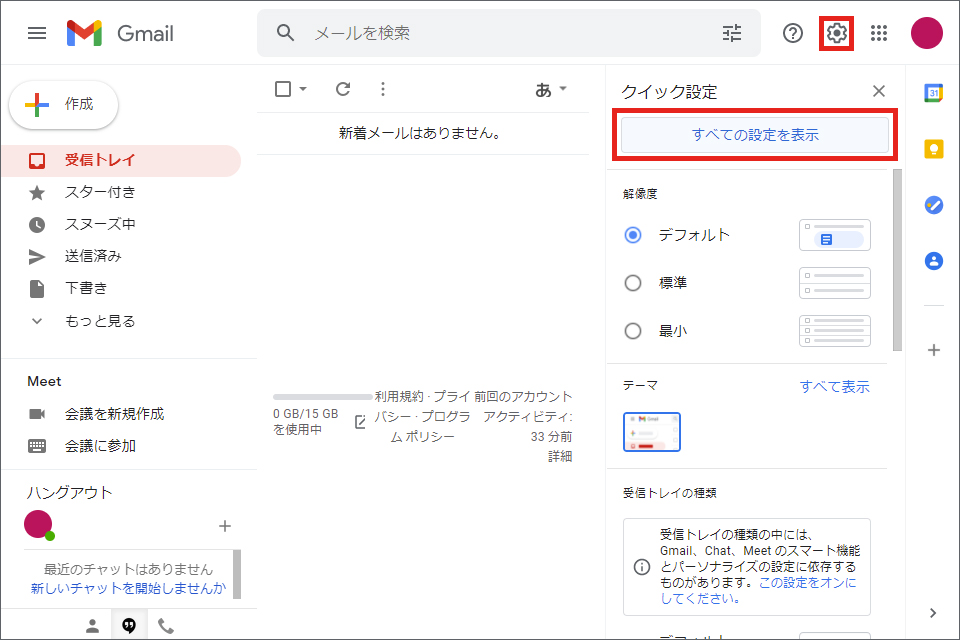Open Google Contacts in side panel
This screenshot has height=640, width=960.
click(x=934, y=261)
